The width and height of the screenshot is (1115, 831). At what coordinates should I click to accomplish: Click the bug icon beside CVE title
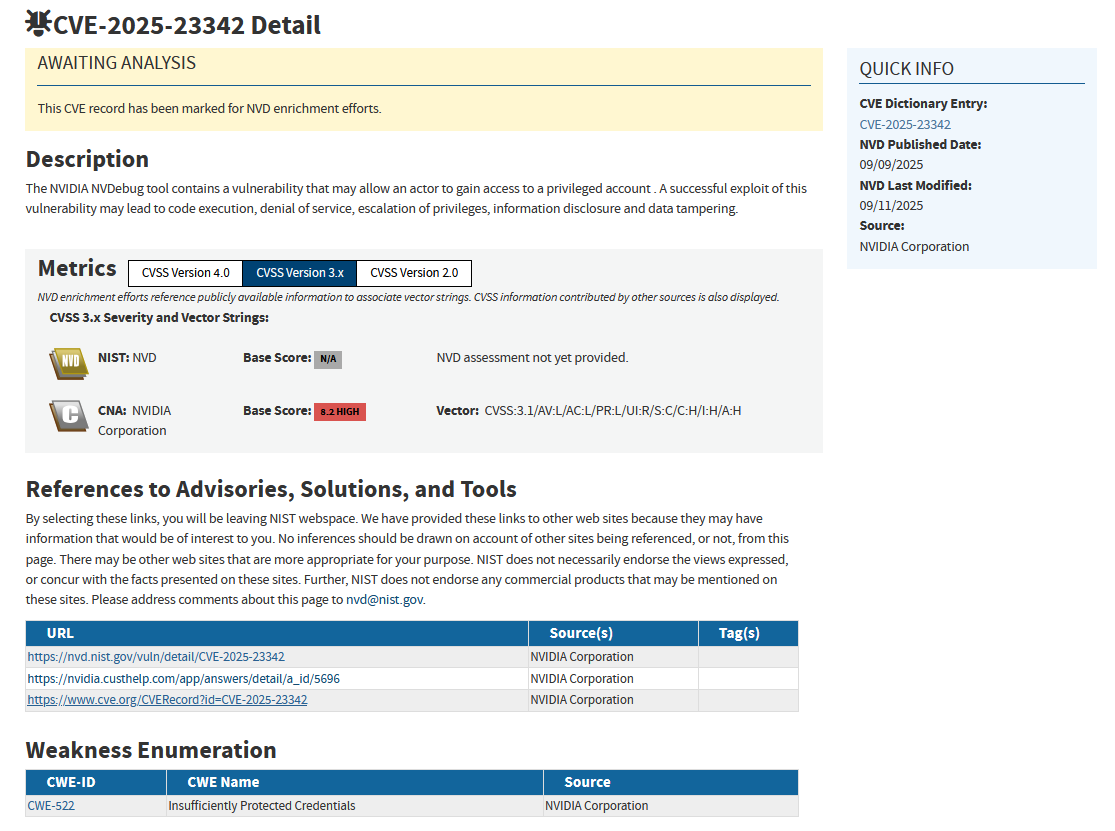[x=38, y=23]
